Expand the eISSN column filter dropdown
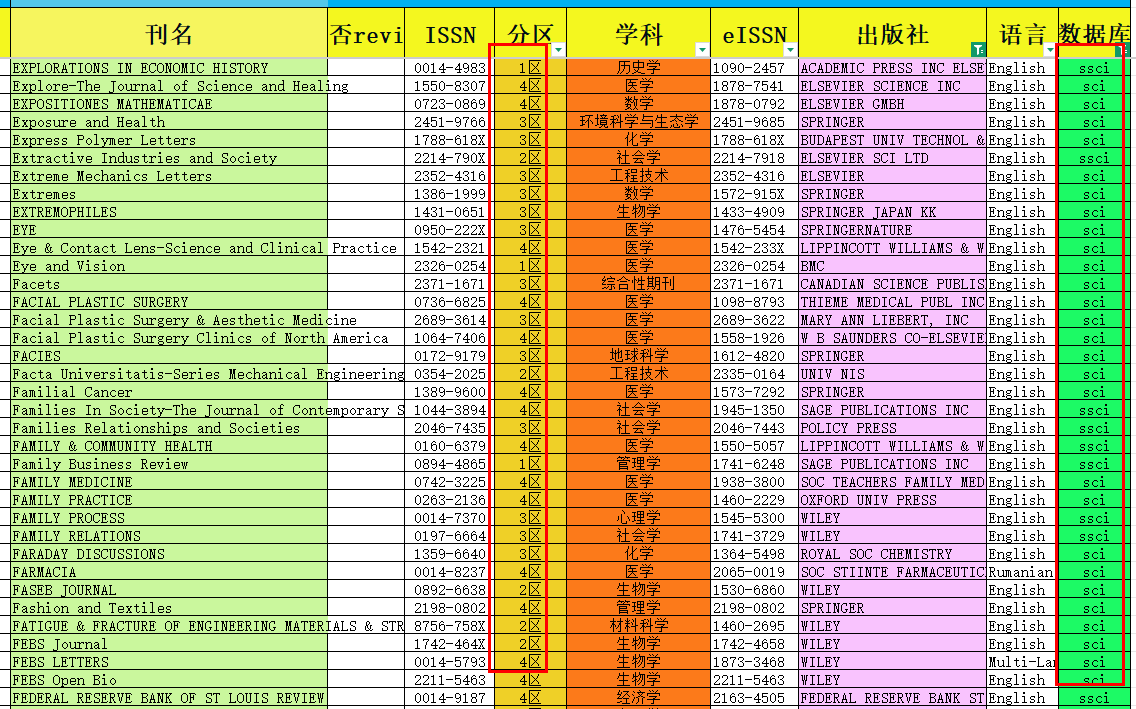This screenshot has width=1136, height=709. click(790, 49)
